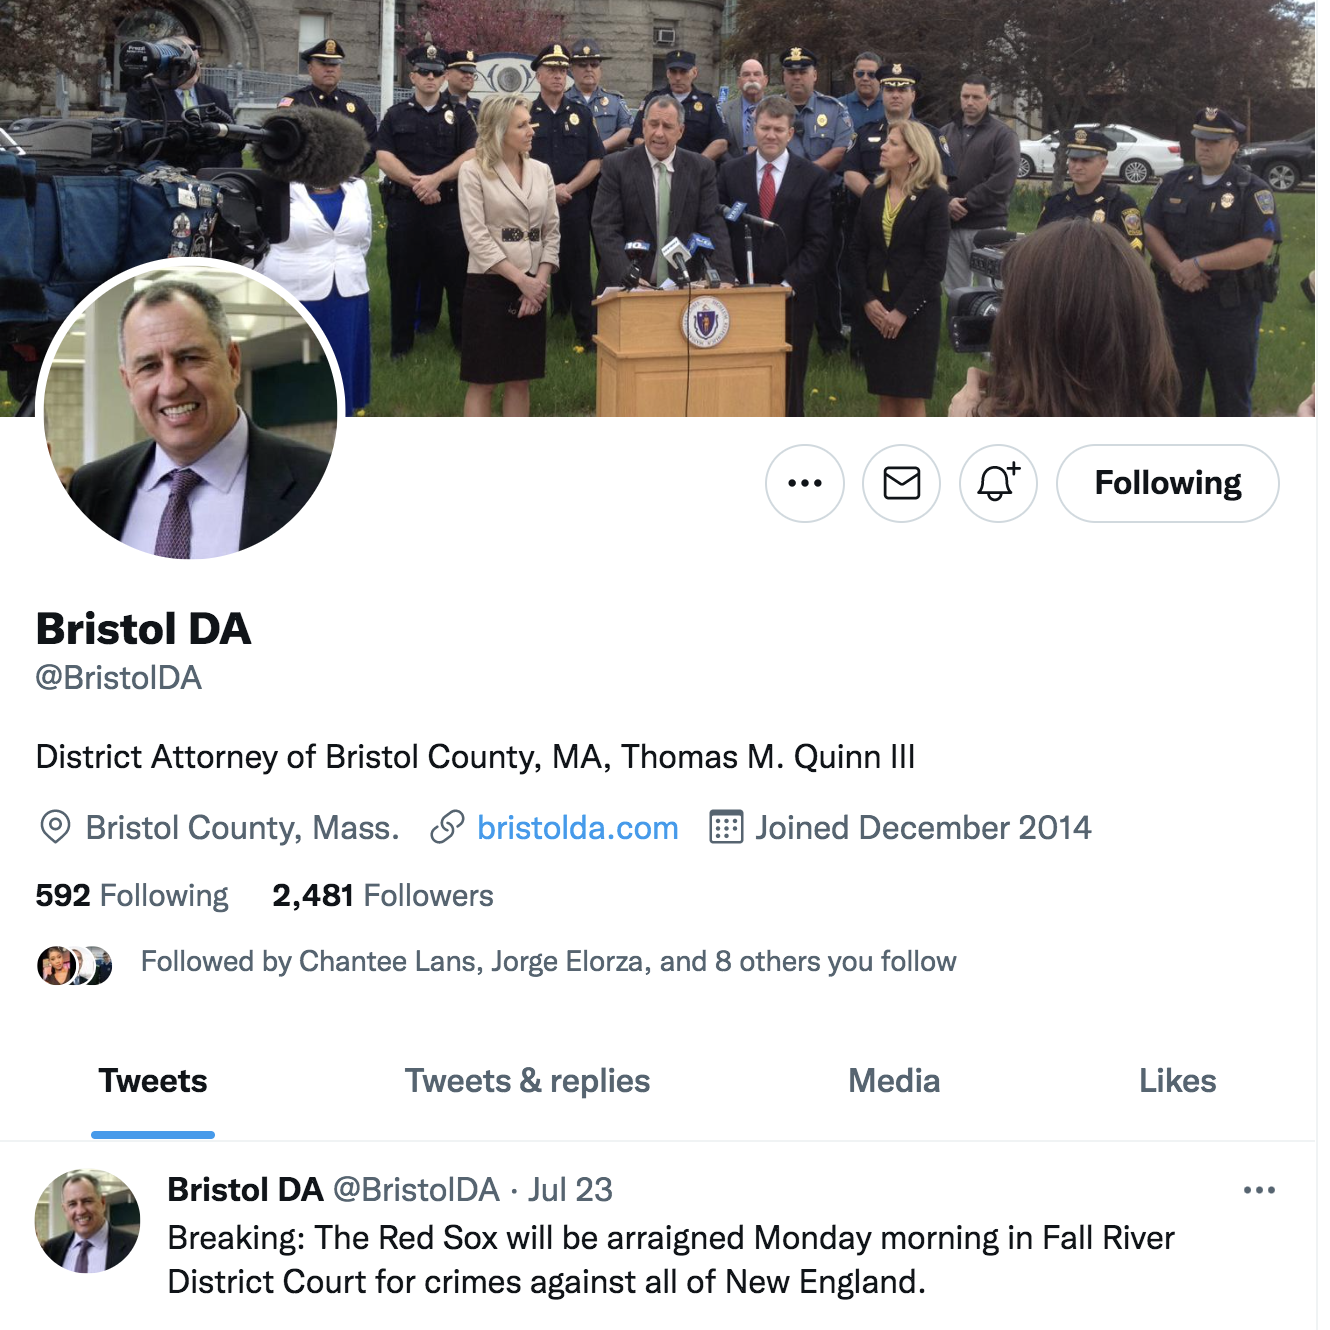This screenshot has width=1330, height=1330.
Task: Turn on notifications with the bell icon
Action: (x=998, y=483)
